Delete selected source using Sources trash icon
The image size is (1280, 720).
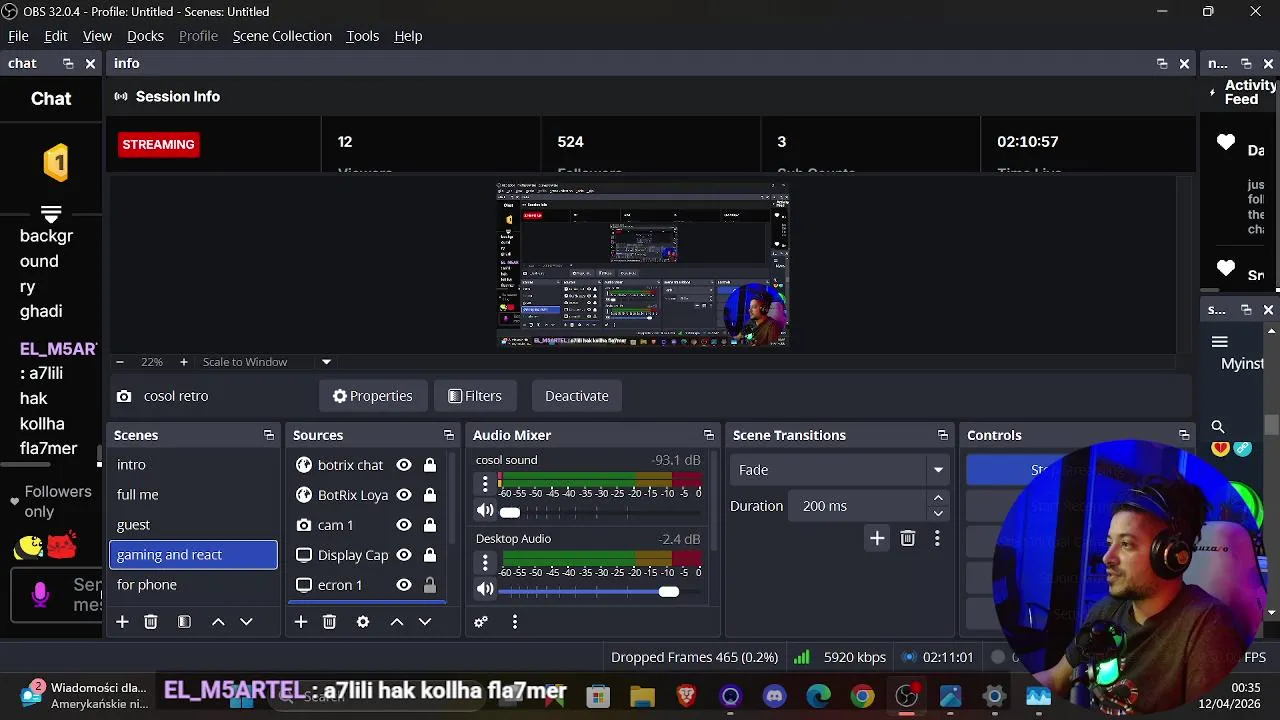click(329, 622)
